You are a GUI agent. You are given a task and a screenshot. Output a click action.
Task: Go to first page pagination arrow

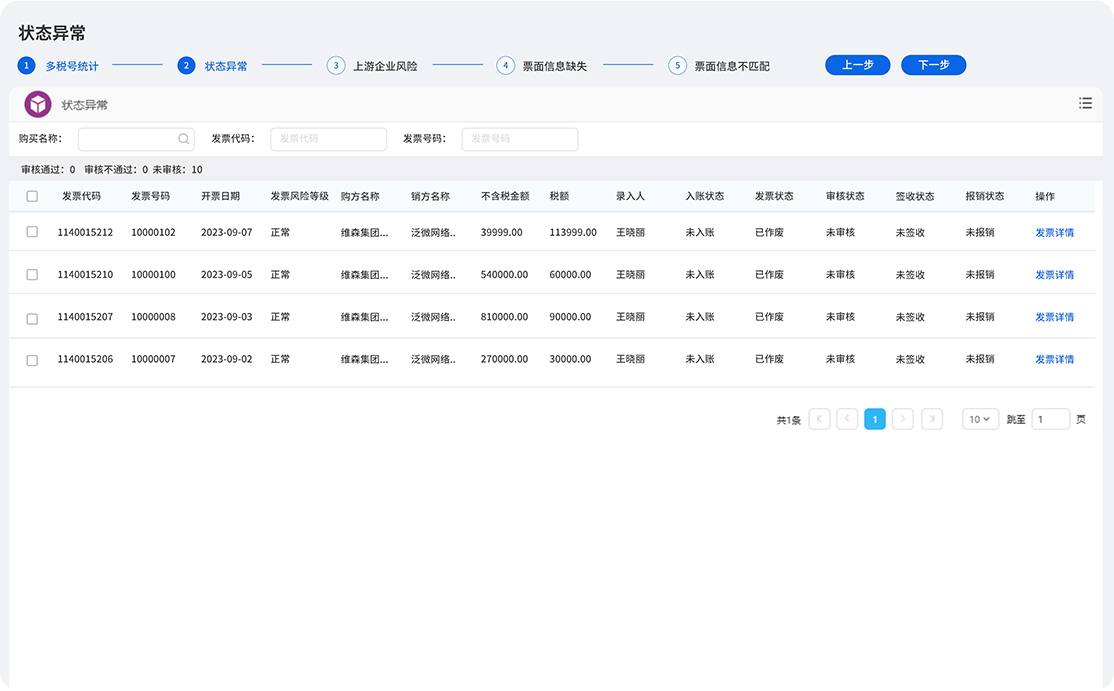(x=819, y=419)
